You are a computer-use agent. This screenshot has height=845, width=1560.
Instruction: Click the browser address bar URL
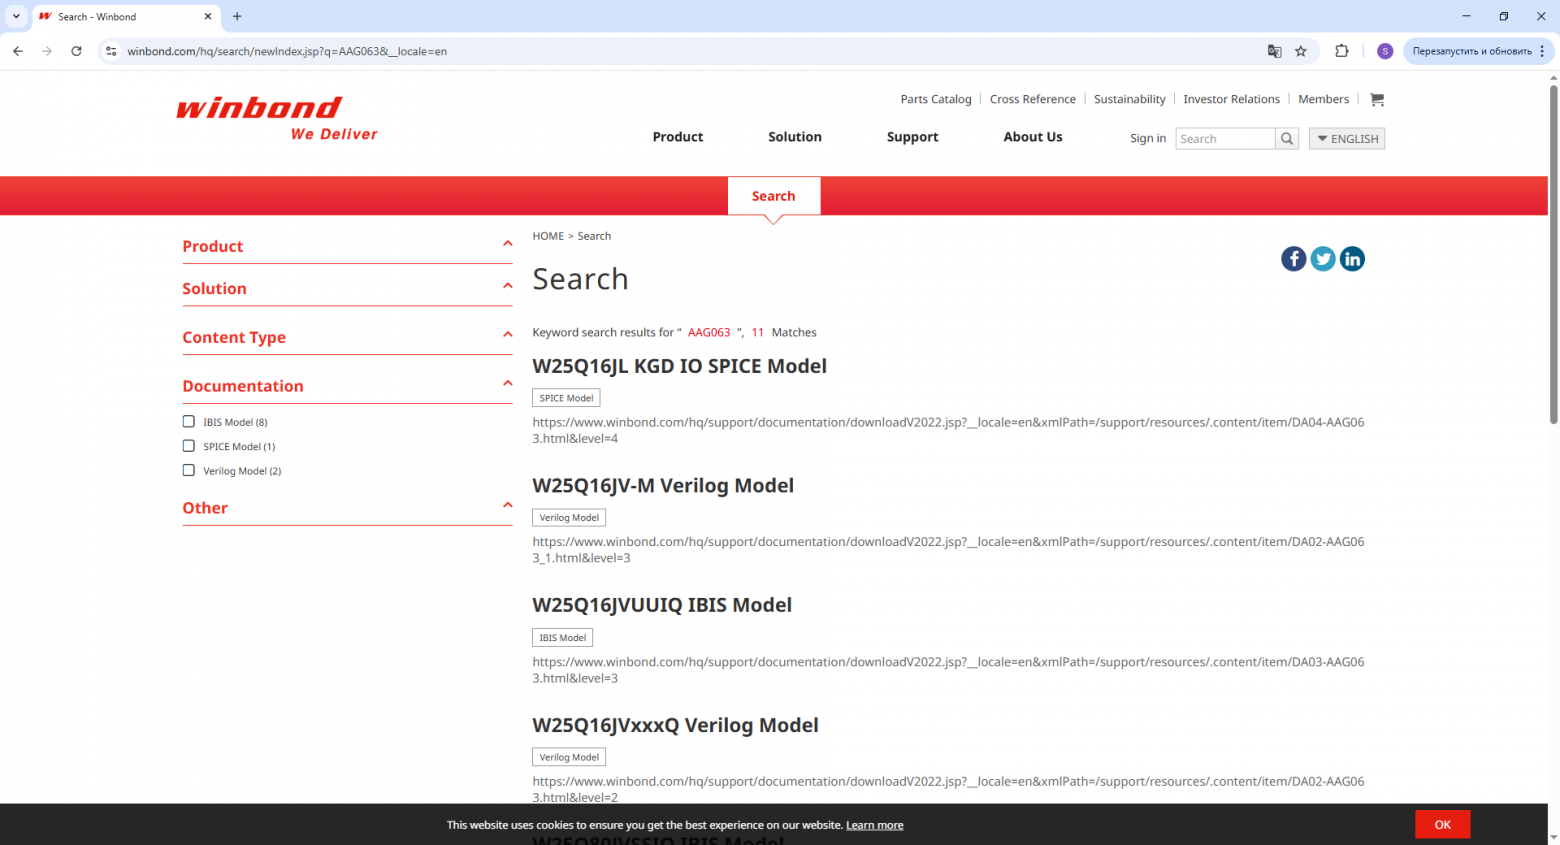287,51
